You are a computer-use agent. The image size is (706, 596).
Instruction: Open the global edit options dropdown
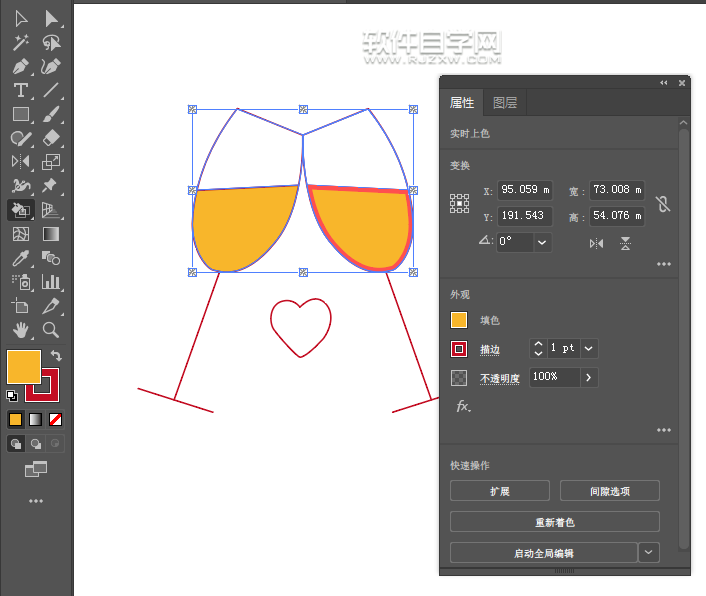pyautogui.click(x=648, y=552)
